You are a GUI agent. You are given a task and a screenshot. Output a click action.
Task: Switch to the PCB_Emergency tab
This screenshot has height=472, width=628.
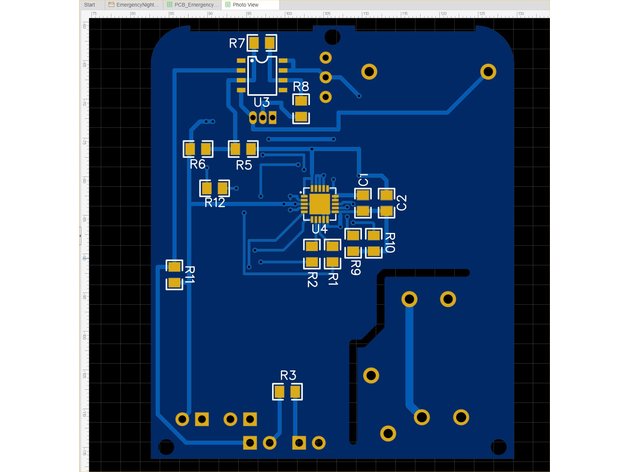point(194,5)
